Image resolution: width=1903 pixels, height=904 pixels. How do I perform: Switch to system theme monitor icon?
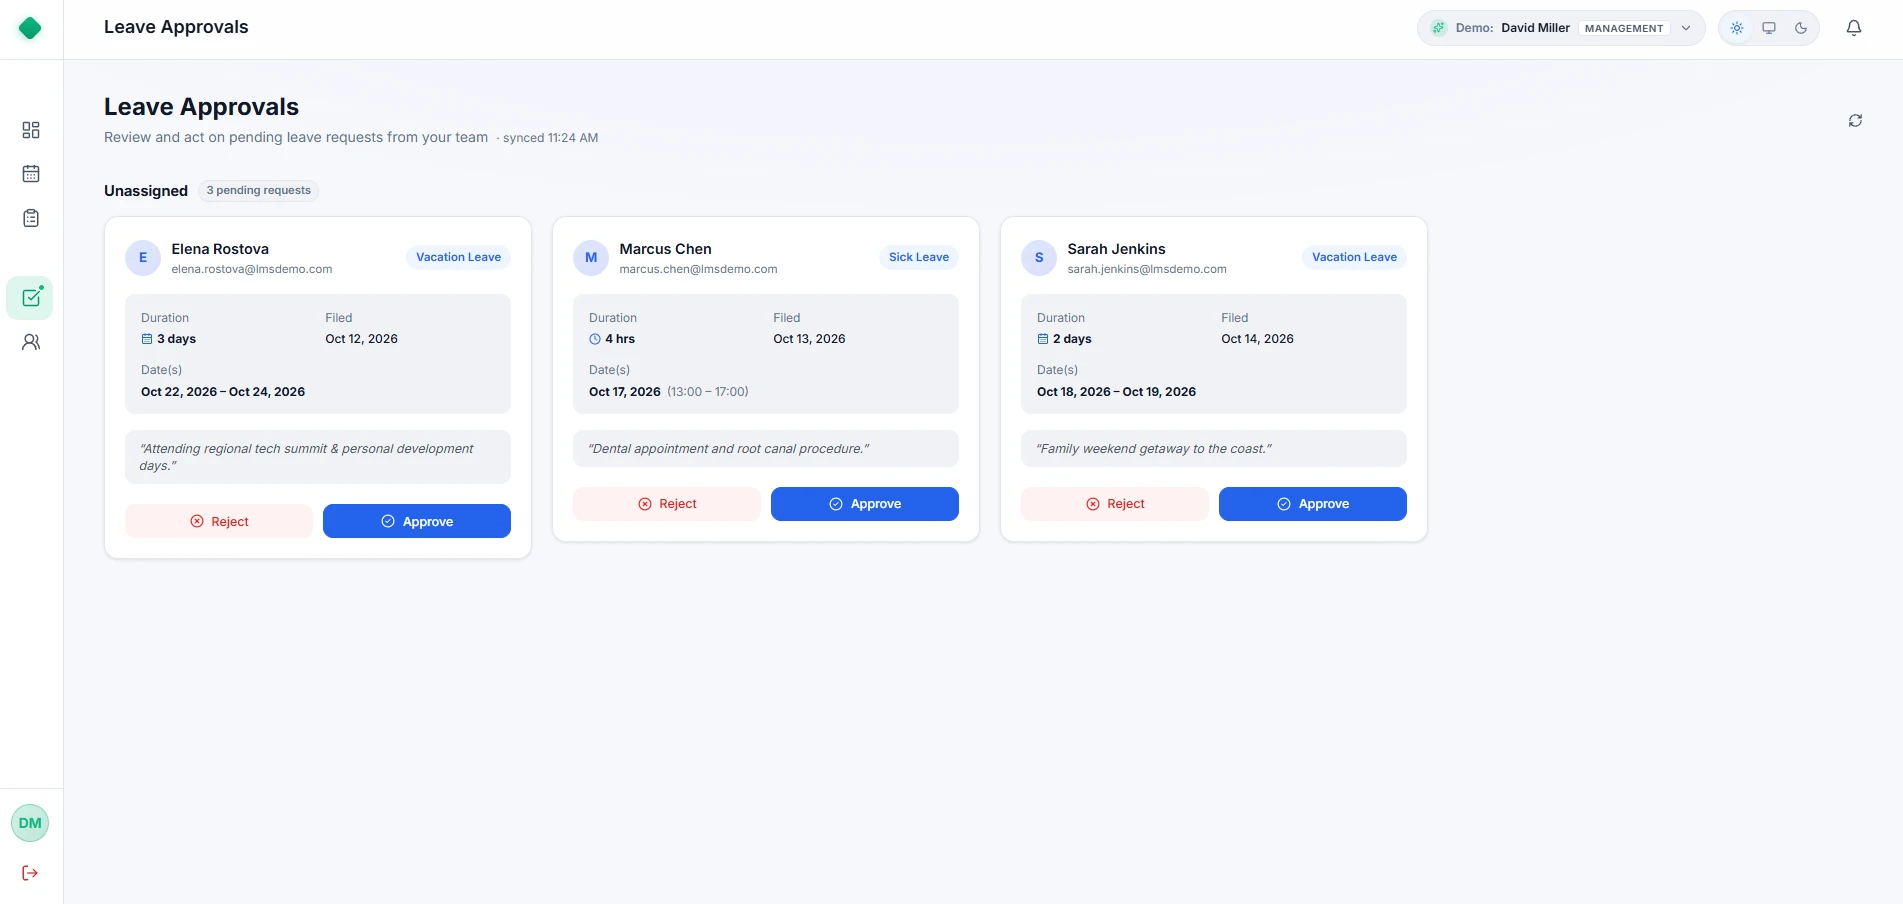click(1769, 28)
